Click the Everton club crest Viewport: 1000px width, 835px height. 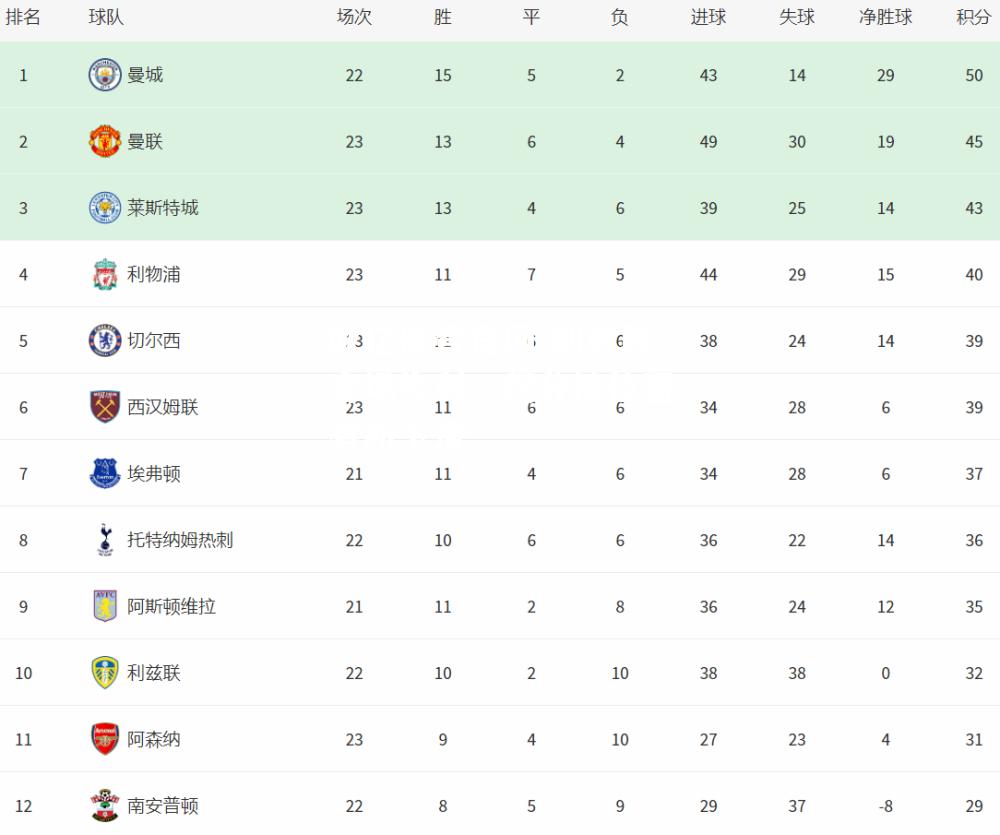coord(105,473)
